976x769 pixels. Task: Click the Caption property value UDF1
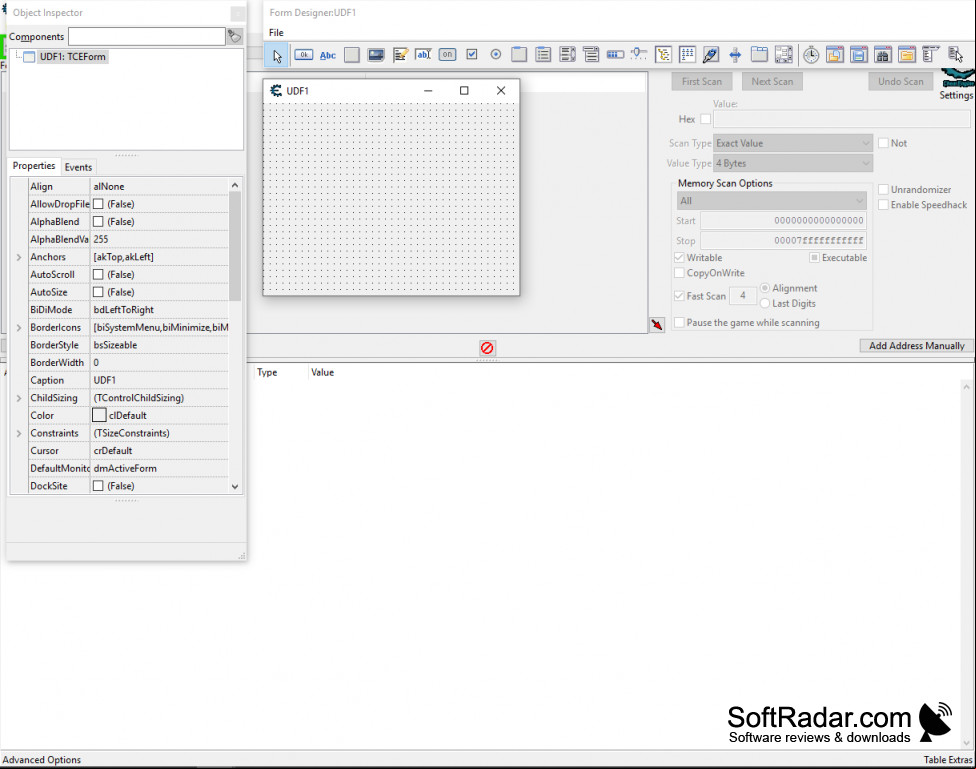click(x=159, y=380)
